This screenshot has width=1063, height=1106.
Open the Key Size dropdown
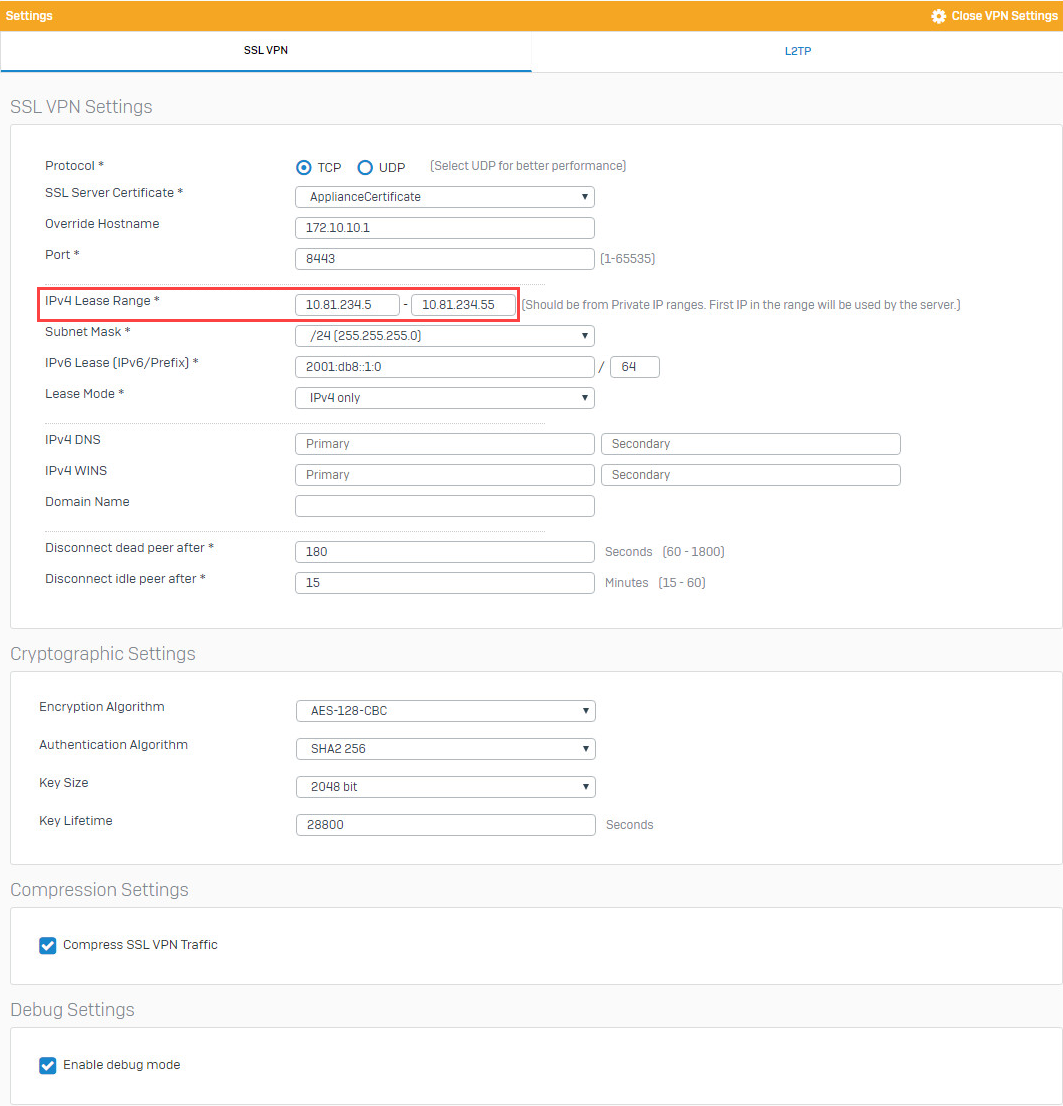click(446, 787)
